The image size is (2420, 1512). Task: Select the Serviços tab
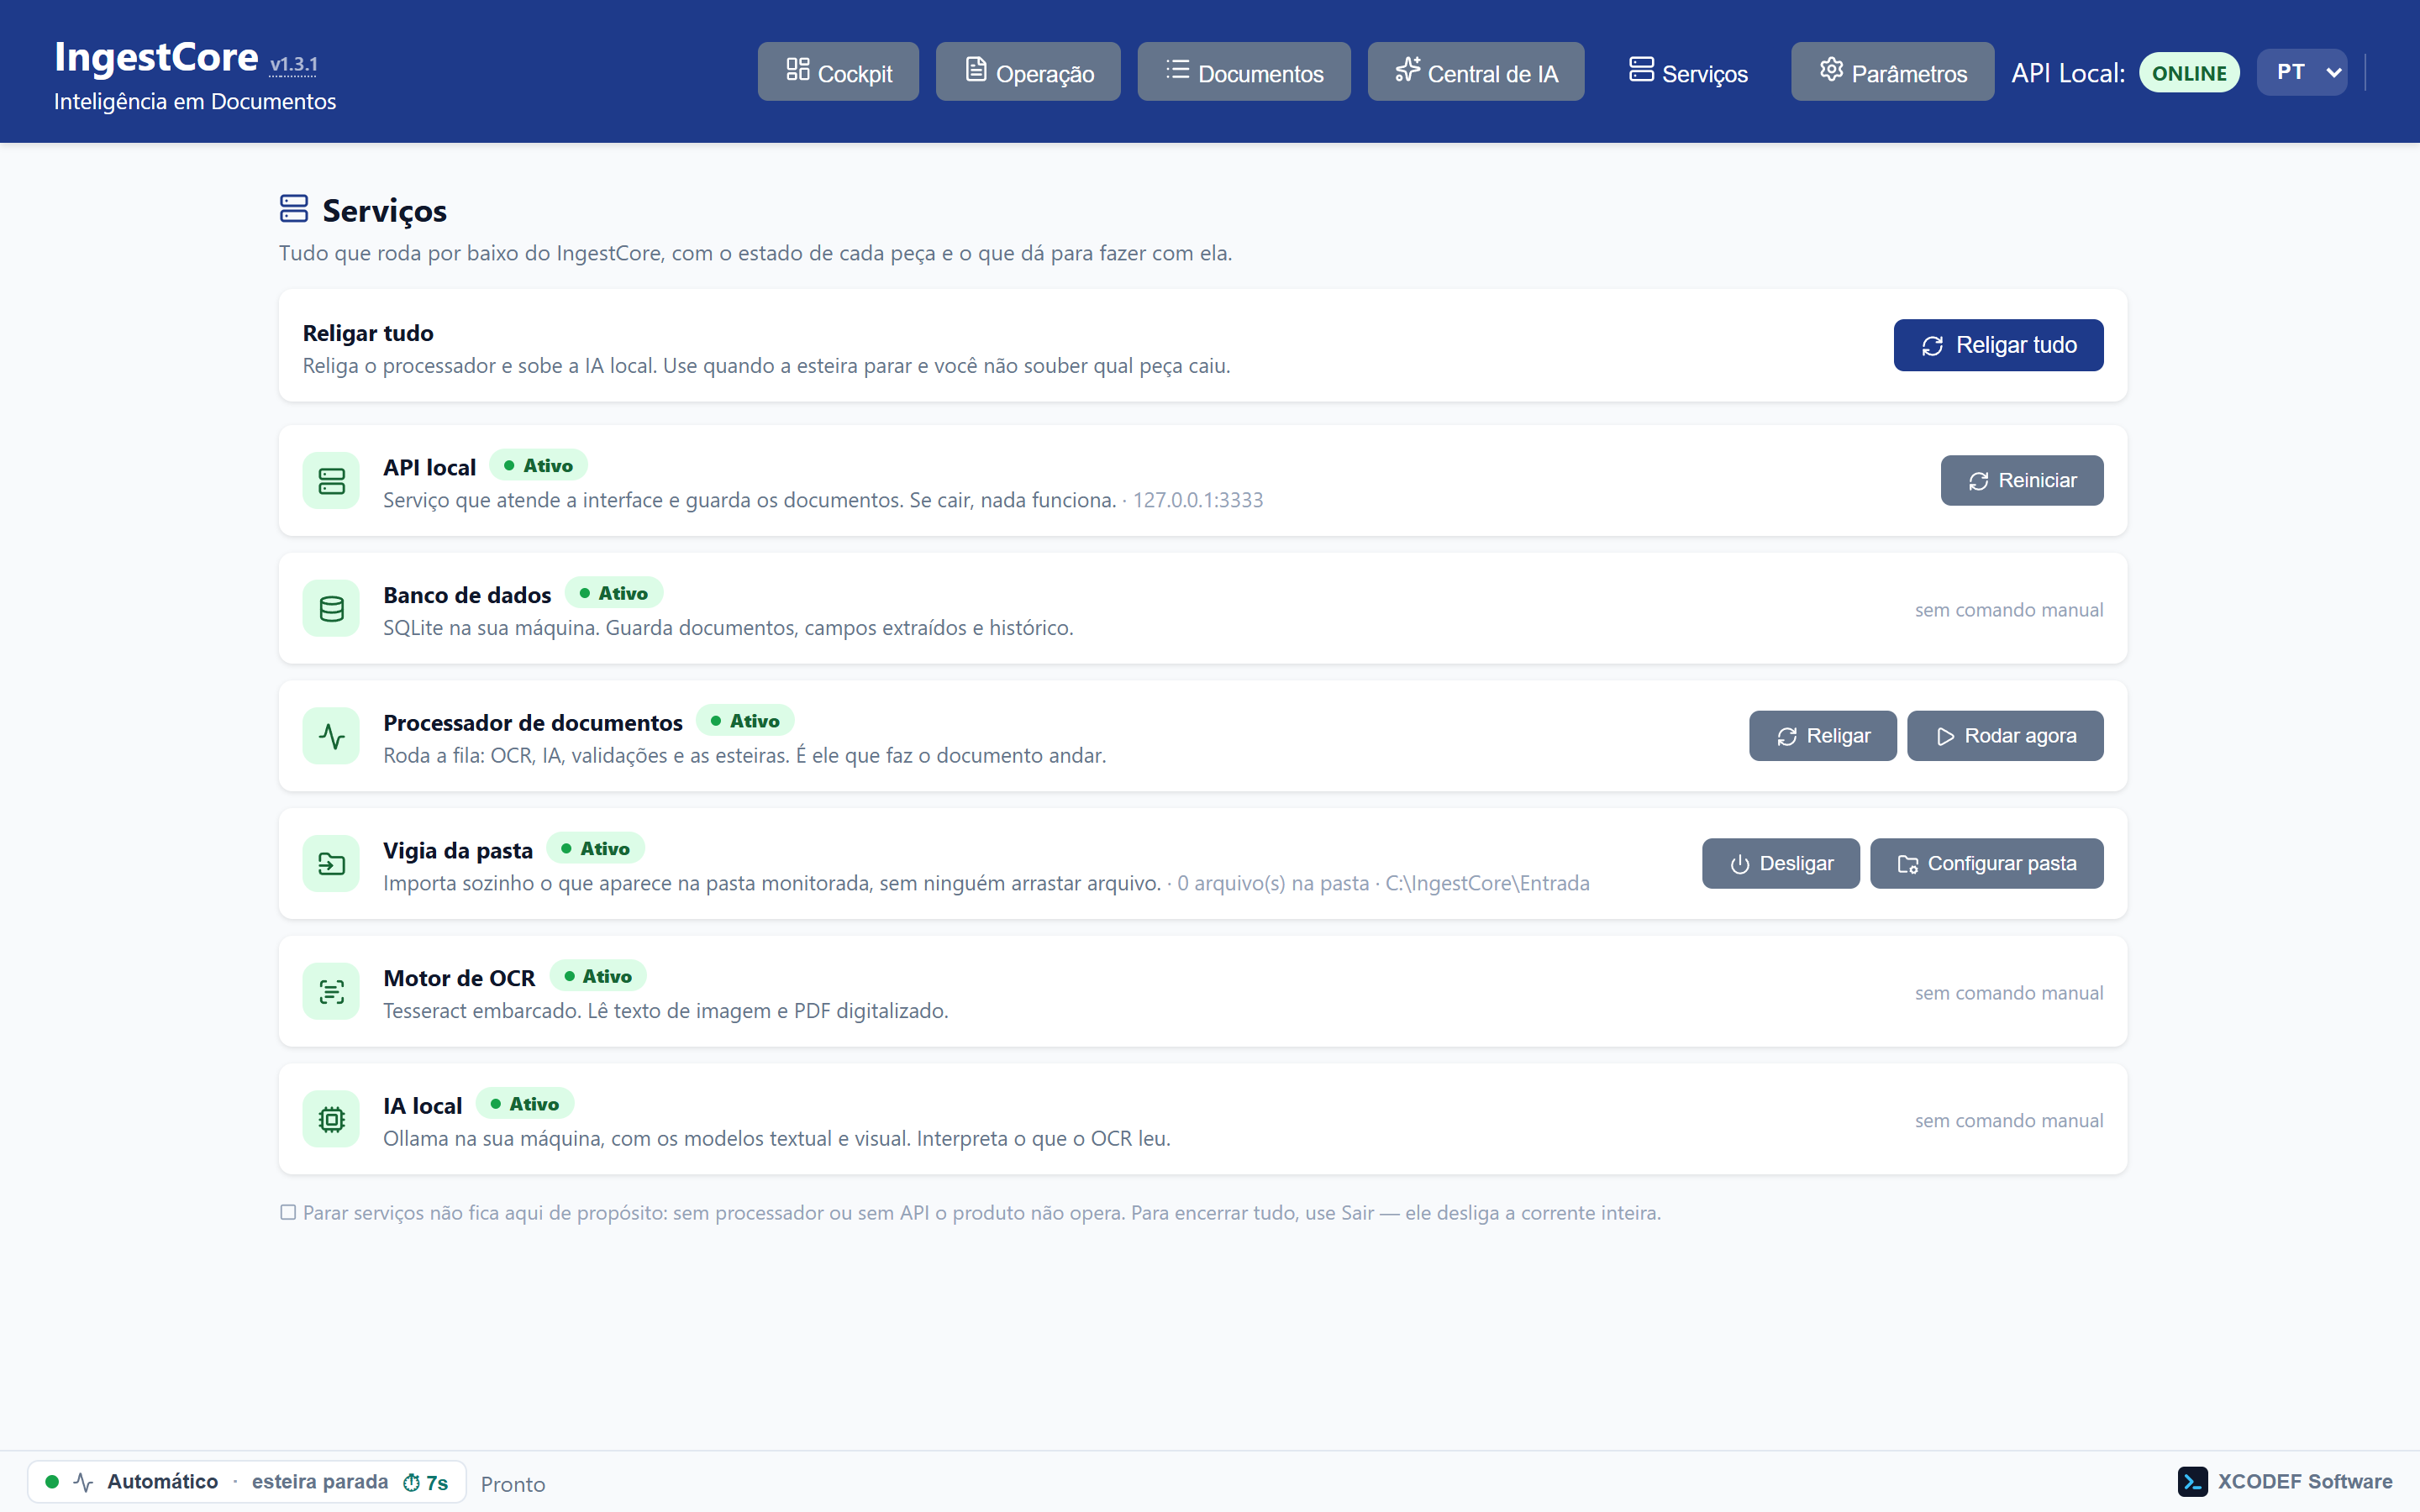tap(1688, 72)
